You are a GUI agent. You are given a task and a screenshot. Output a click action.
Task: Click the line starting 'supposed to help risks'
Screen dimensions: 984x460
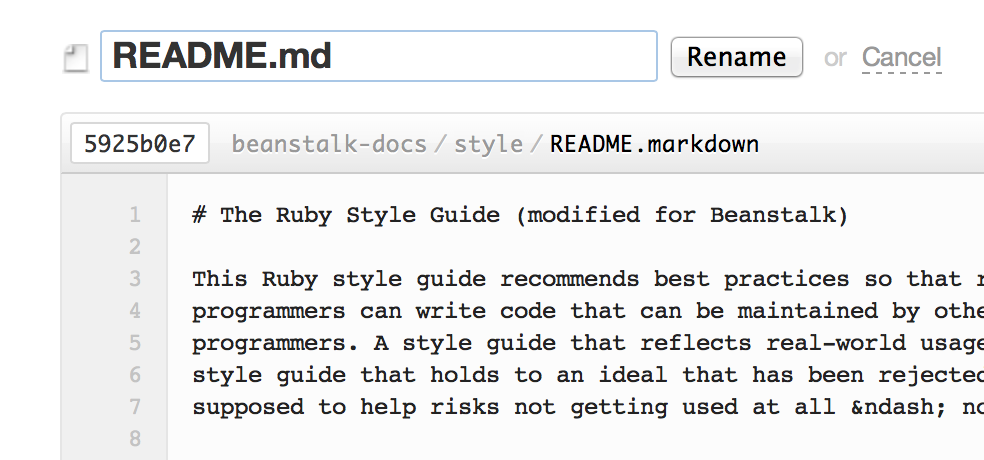coord(588,407)
